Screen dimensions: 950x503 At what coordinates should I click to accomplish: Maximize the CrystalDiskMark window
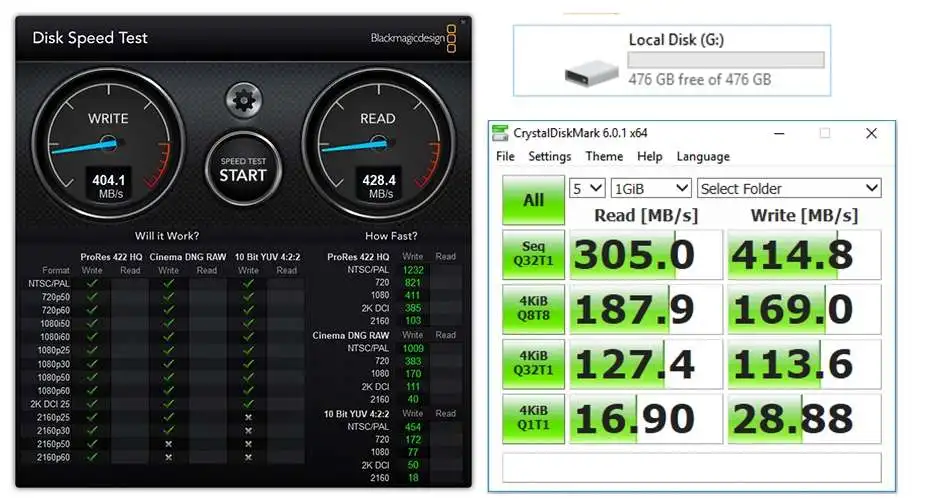click(x=825, y=133)
